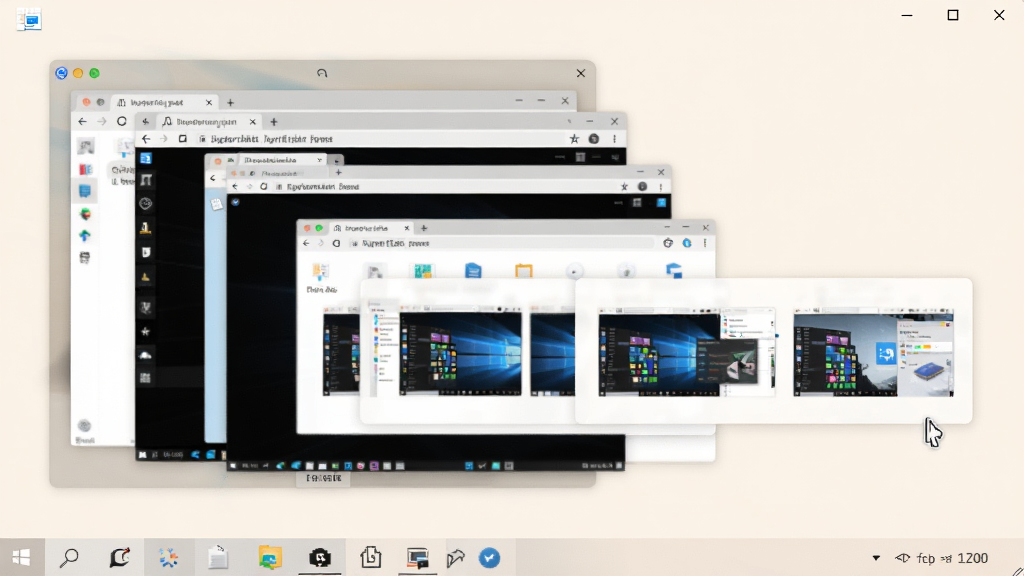Open the taskbar clock showing 1200

coord(972,558)
